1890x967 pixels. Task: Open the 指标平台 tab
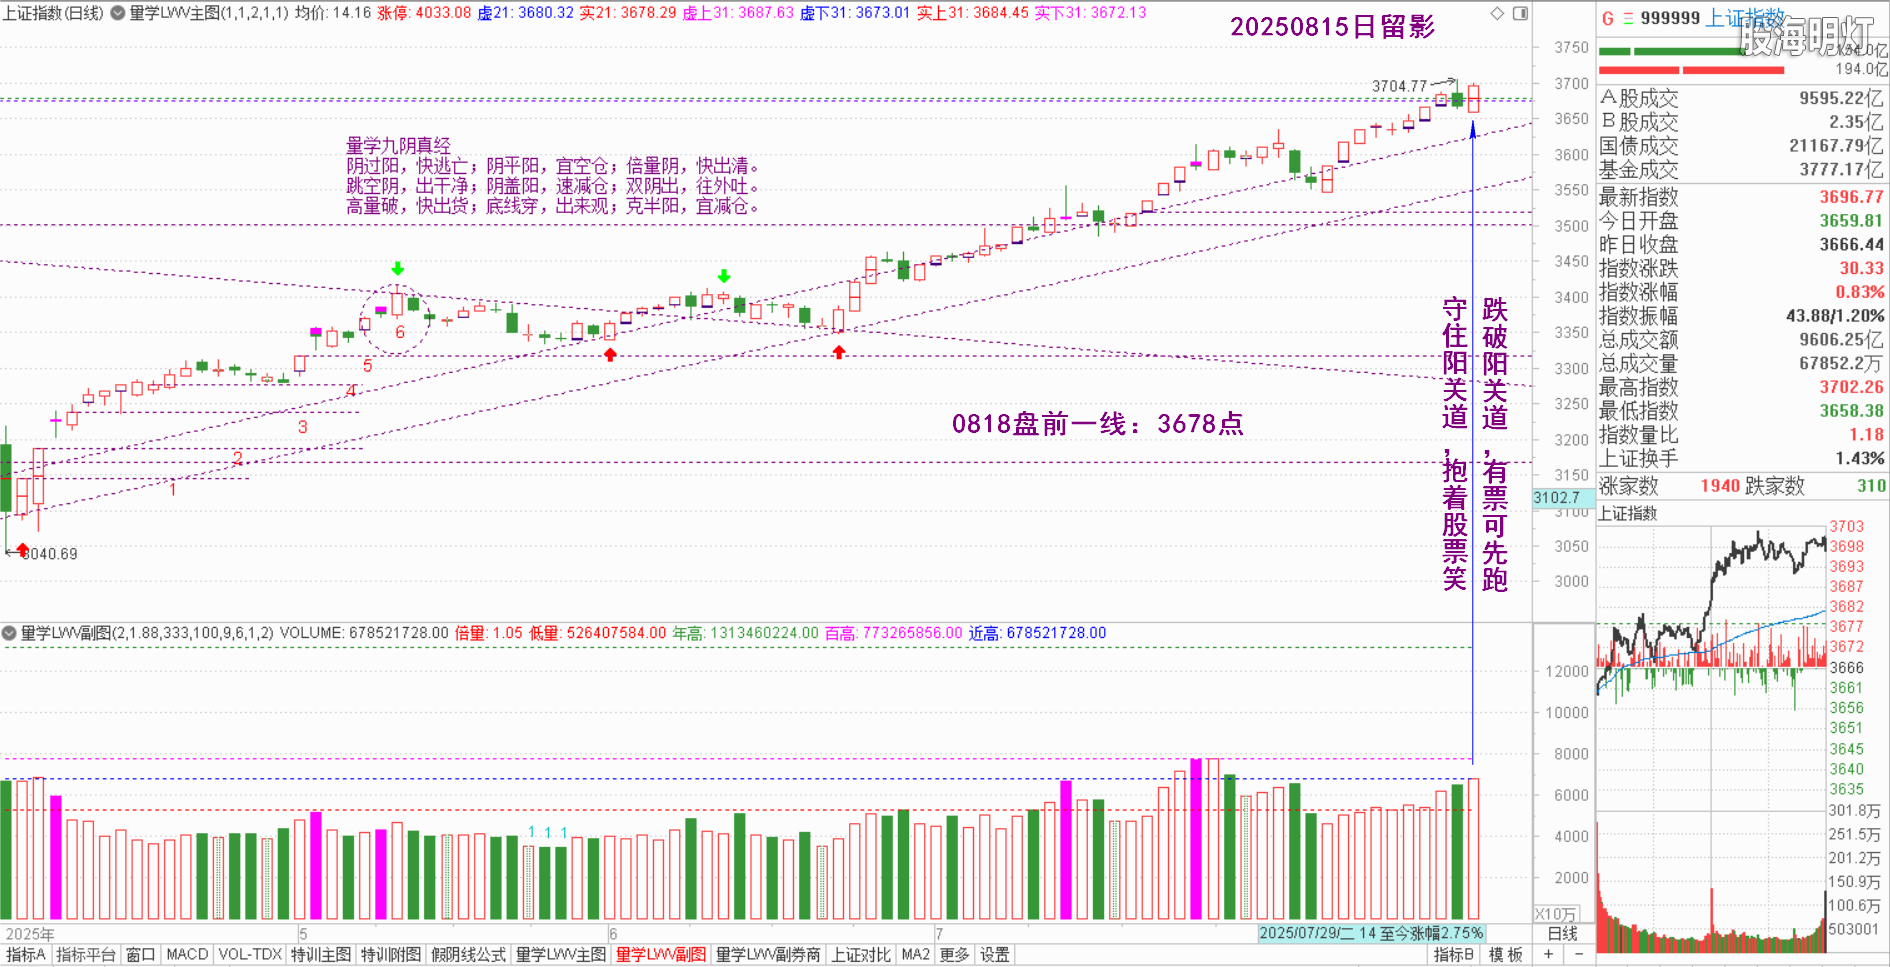[86, 955]
